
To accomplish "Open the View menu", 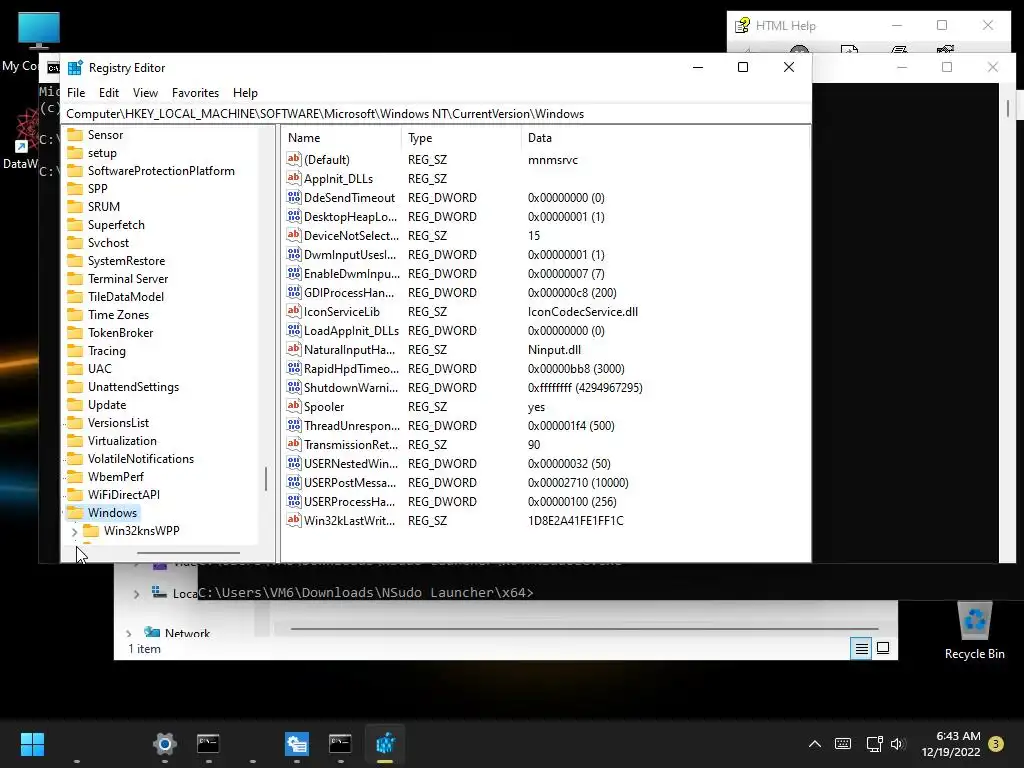I will [x=145, y=93].
